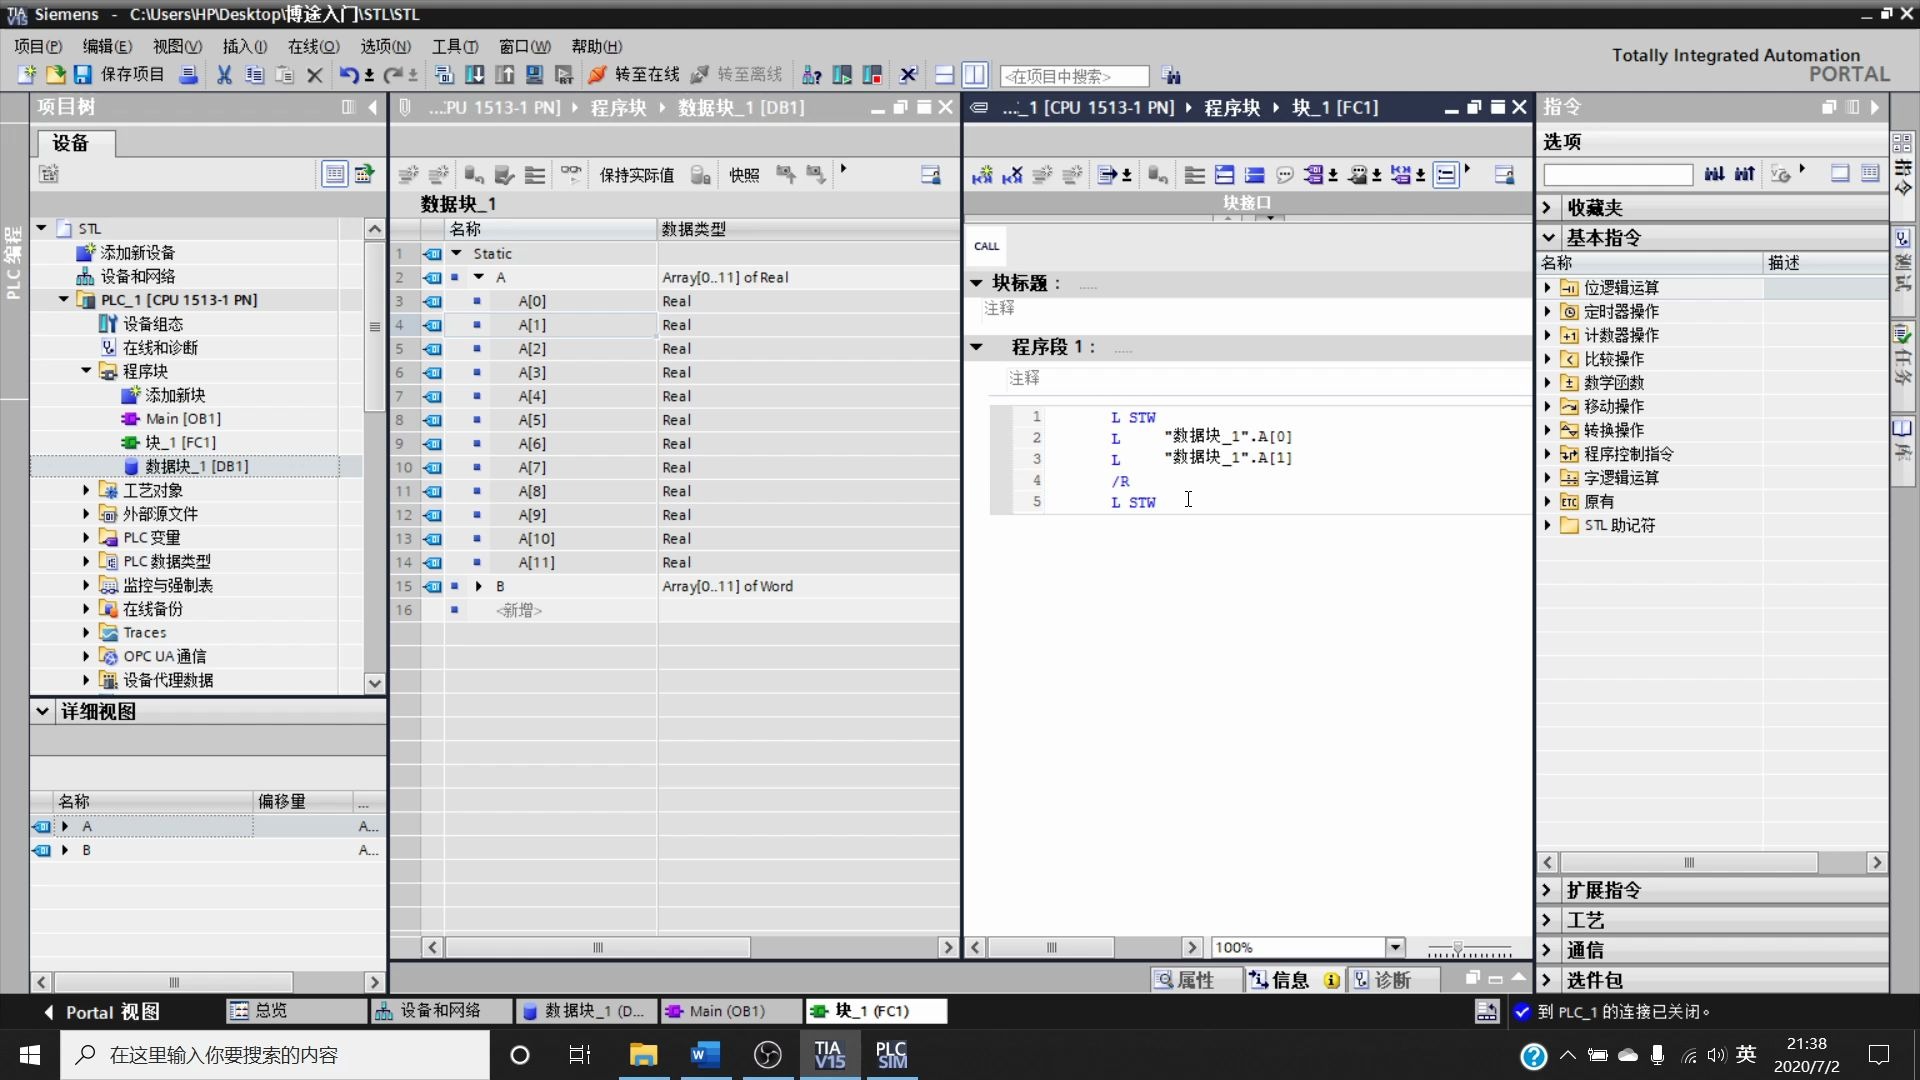Open the zoom 100% dropdown

coord(1395,947)
